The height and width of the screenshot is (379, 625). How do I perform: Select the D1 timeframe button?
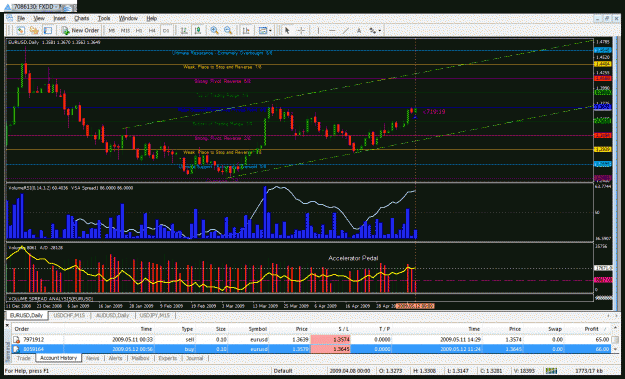(166, 30)
